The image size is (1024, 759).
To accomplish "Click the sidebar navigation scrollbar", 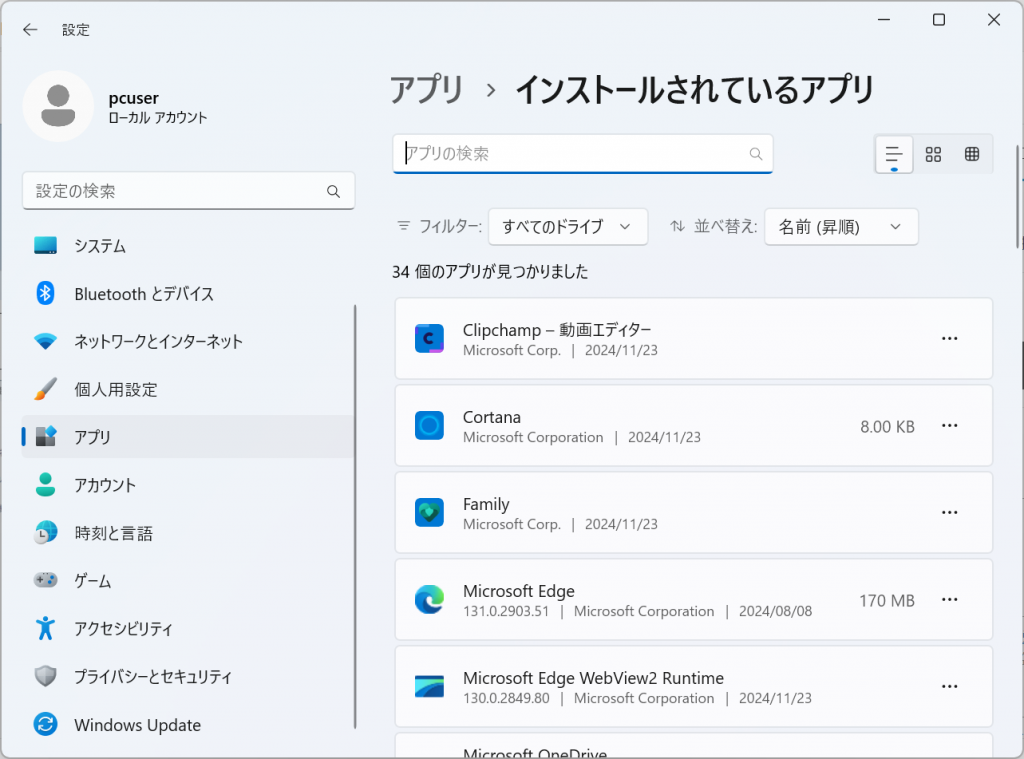I will pyautogui.click(x=355, y=516).
